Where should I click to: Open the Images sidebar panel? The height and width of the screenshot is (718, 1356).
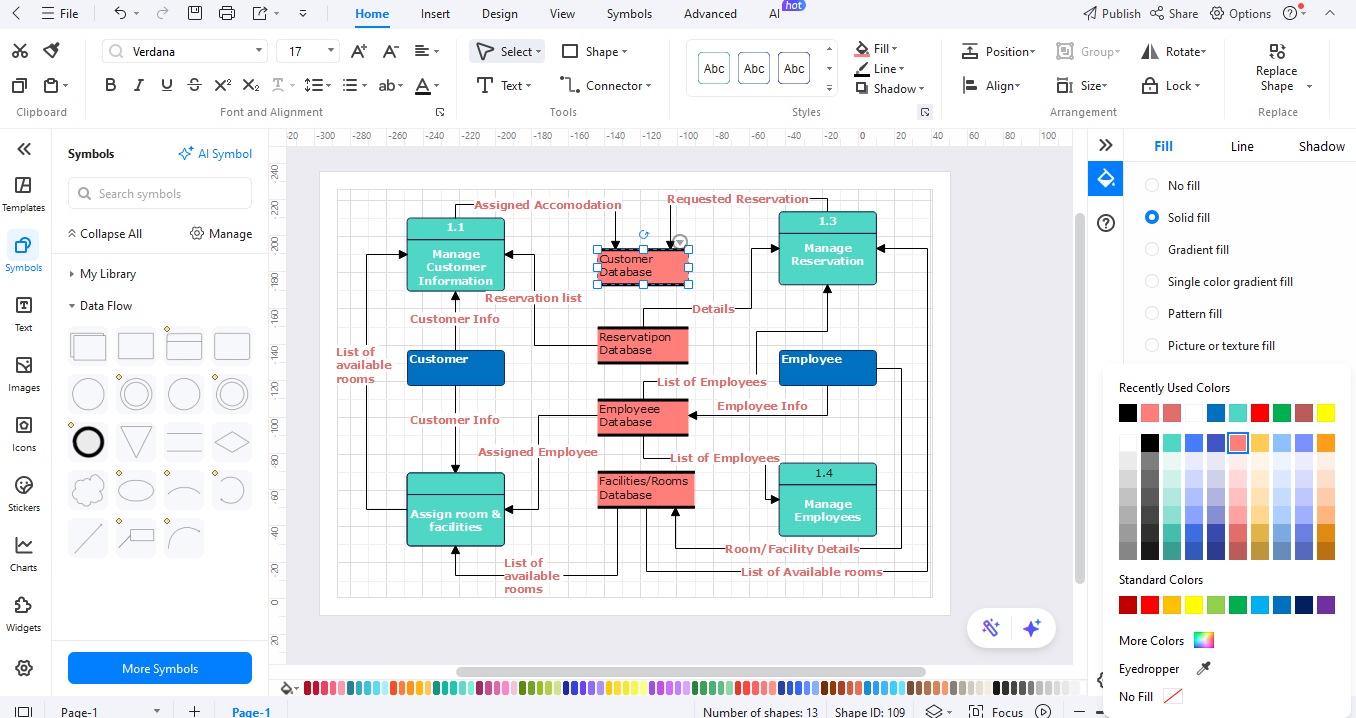pos(24,374)
